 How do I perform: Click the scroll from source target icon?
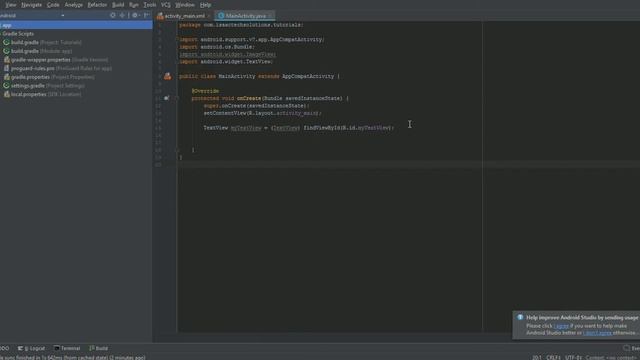coord(113,15)
